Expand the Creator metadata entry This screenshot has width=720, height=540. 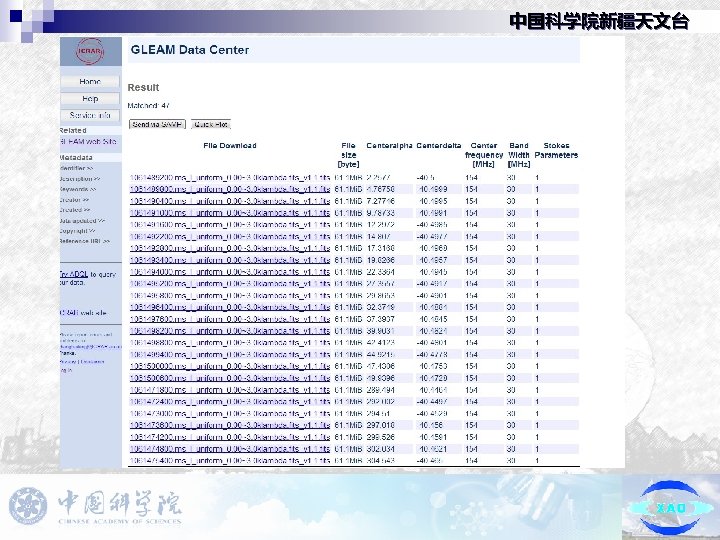(74, 200)
